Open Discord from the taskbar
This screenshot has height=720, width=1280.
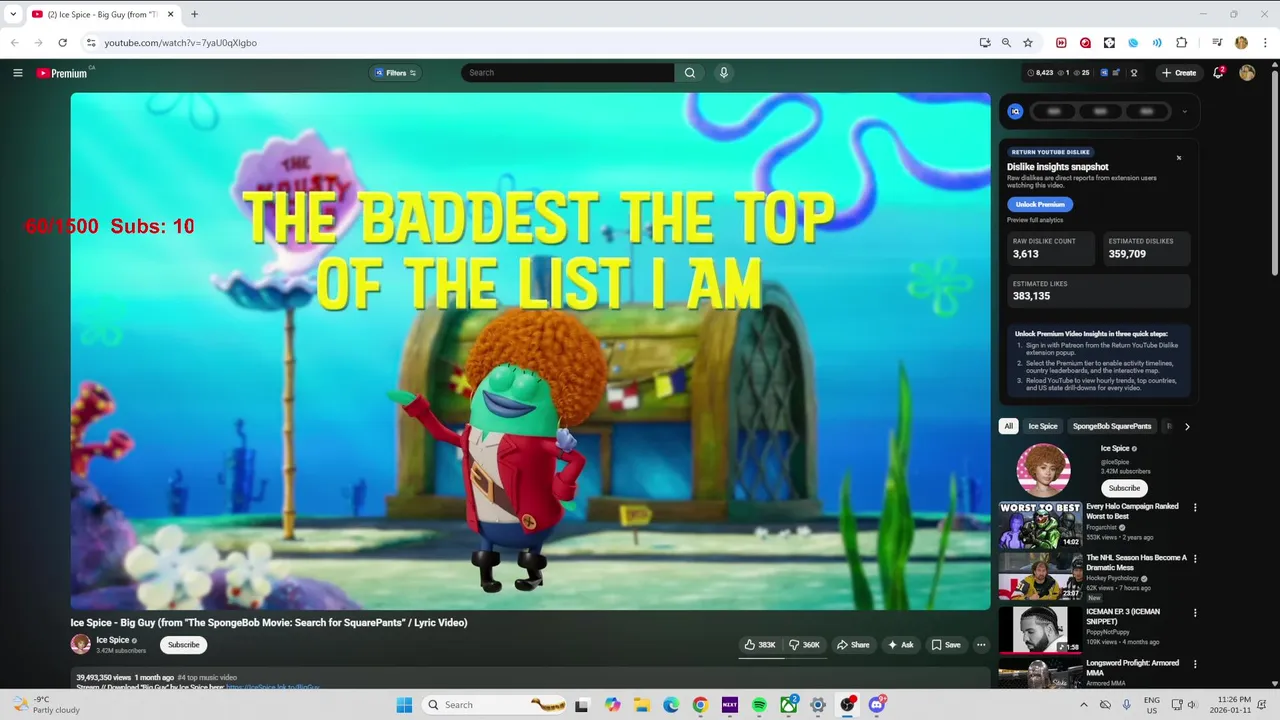[877, 705]
